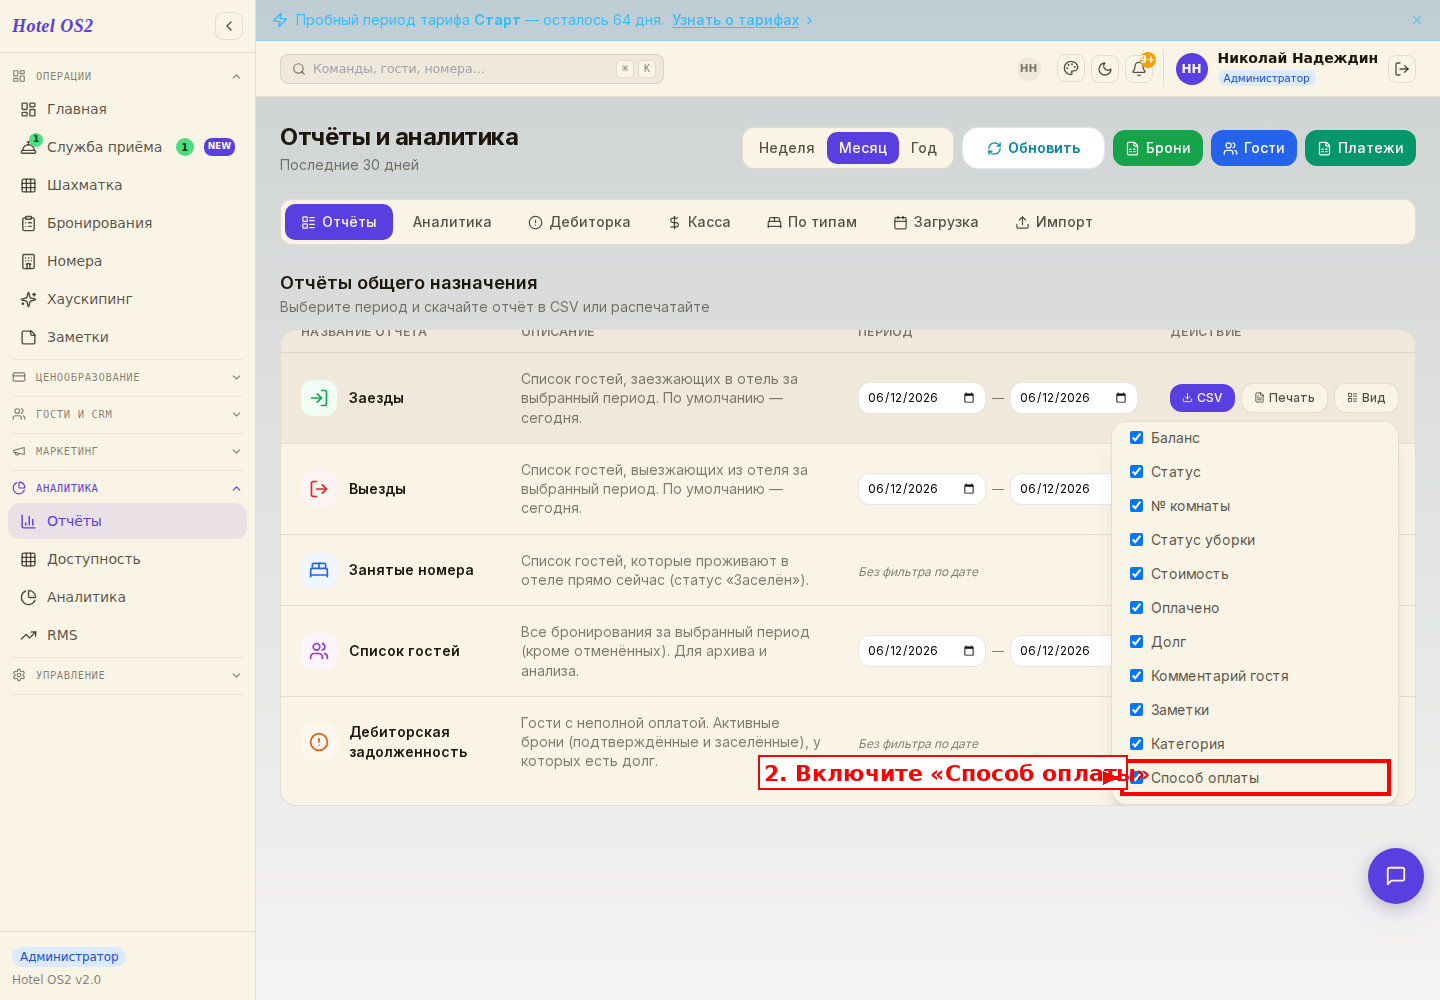1440x1000 pixels.
Task: Open the theme palette icon
Action: [x=1071, y=69]
